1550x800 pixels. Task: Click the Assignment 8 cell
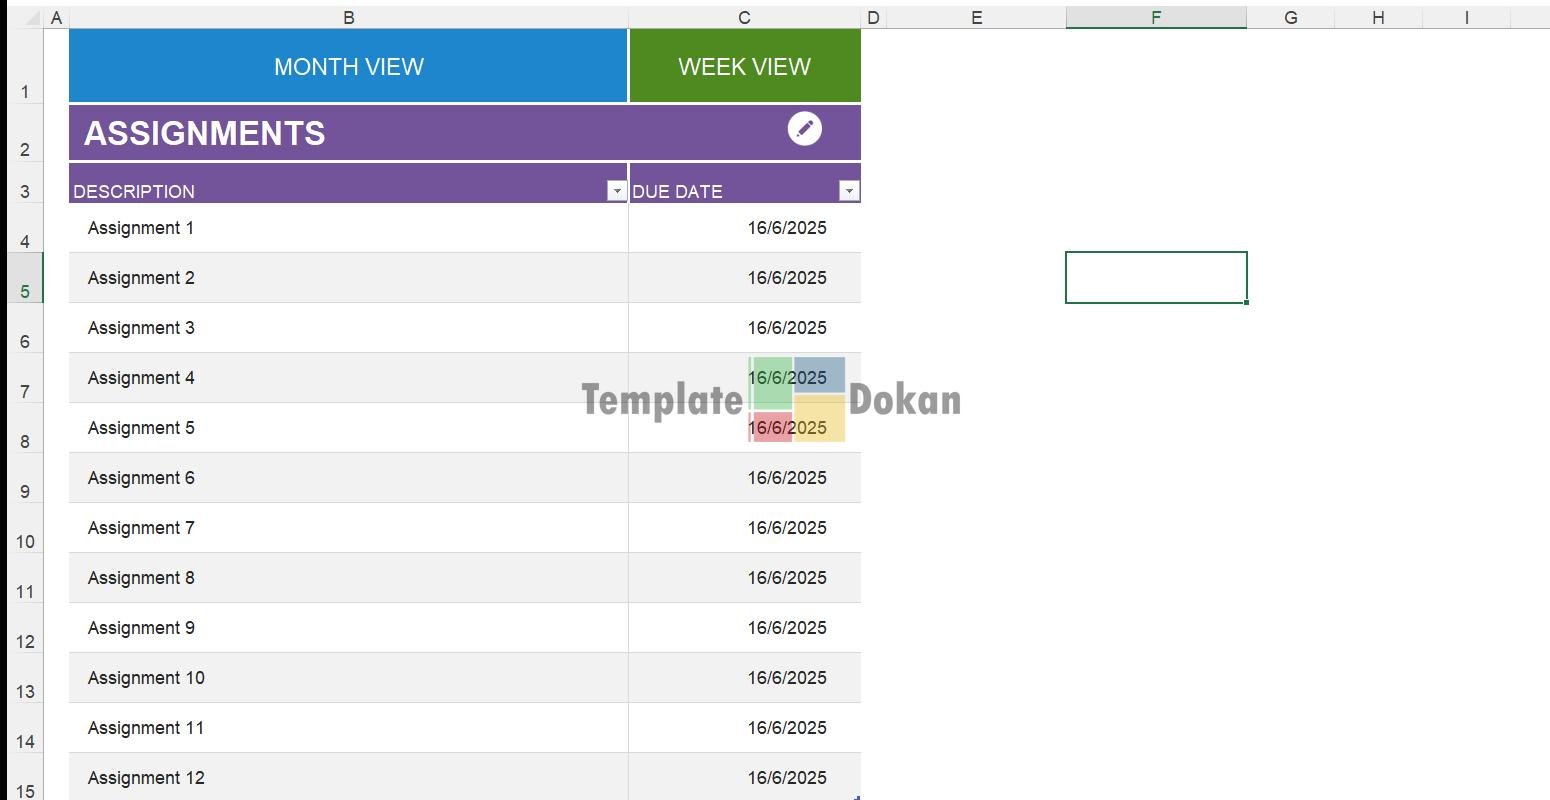pos(348,578)
